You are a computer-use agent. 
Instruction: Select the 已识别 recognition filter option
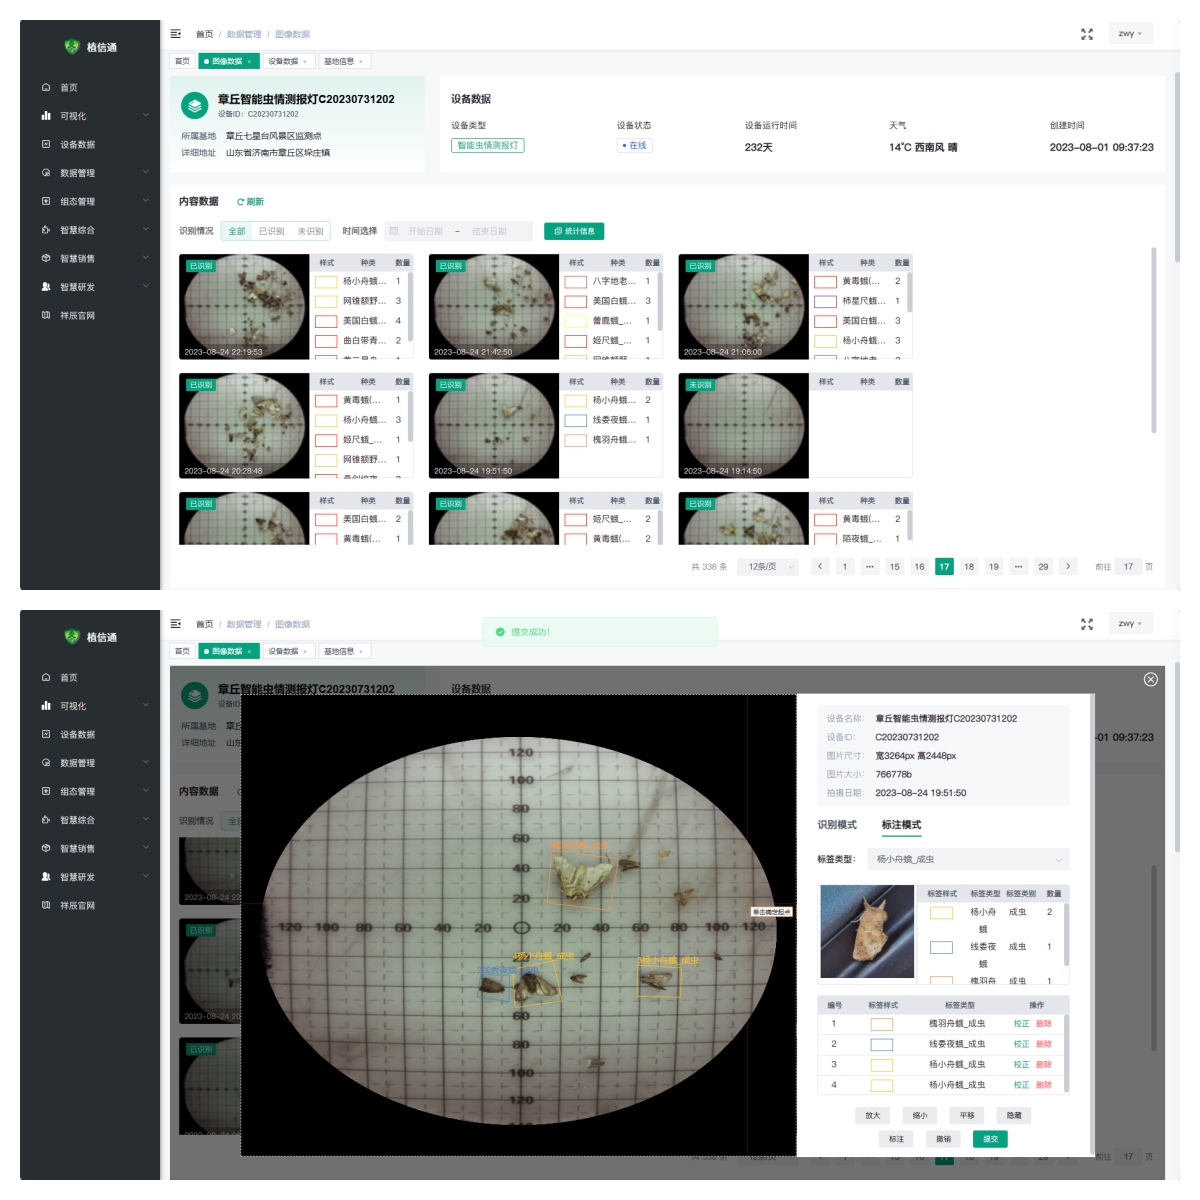click(x=272, y=231)
